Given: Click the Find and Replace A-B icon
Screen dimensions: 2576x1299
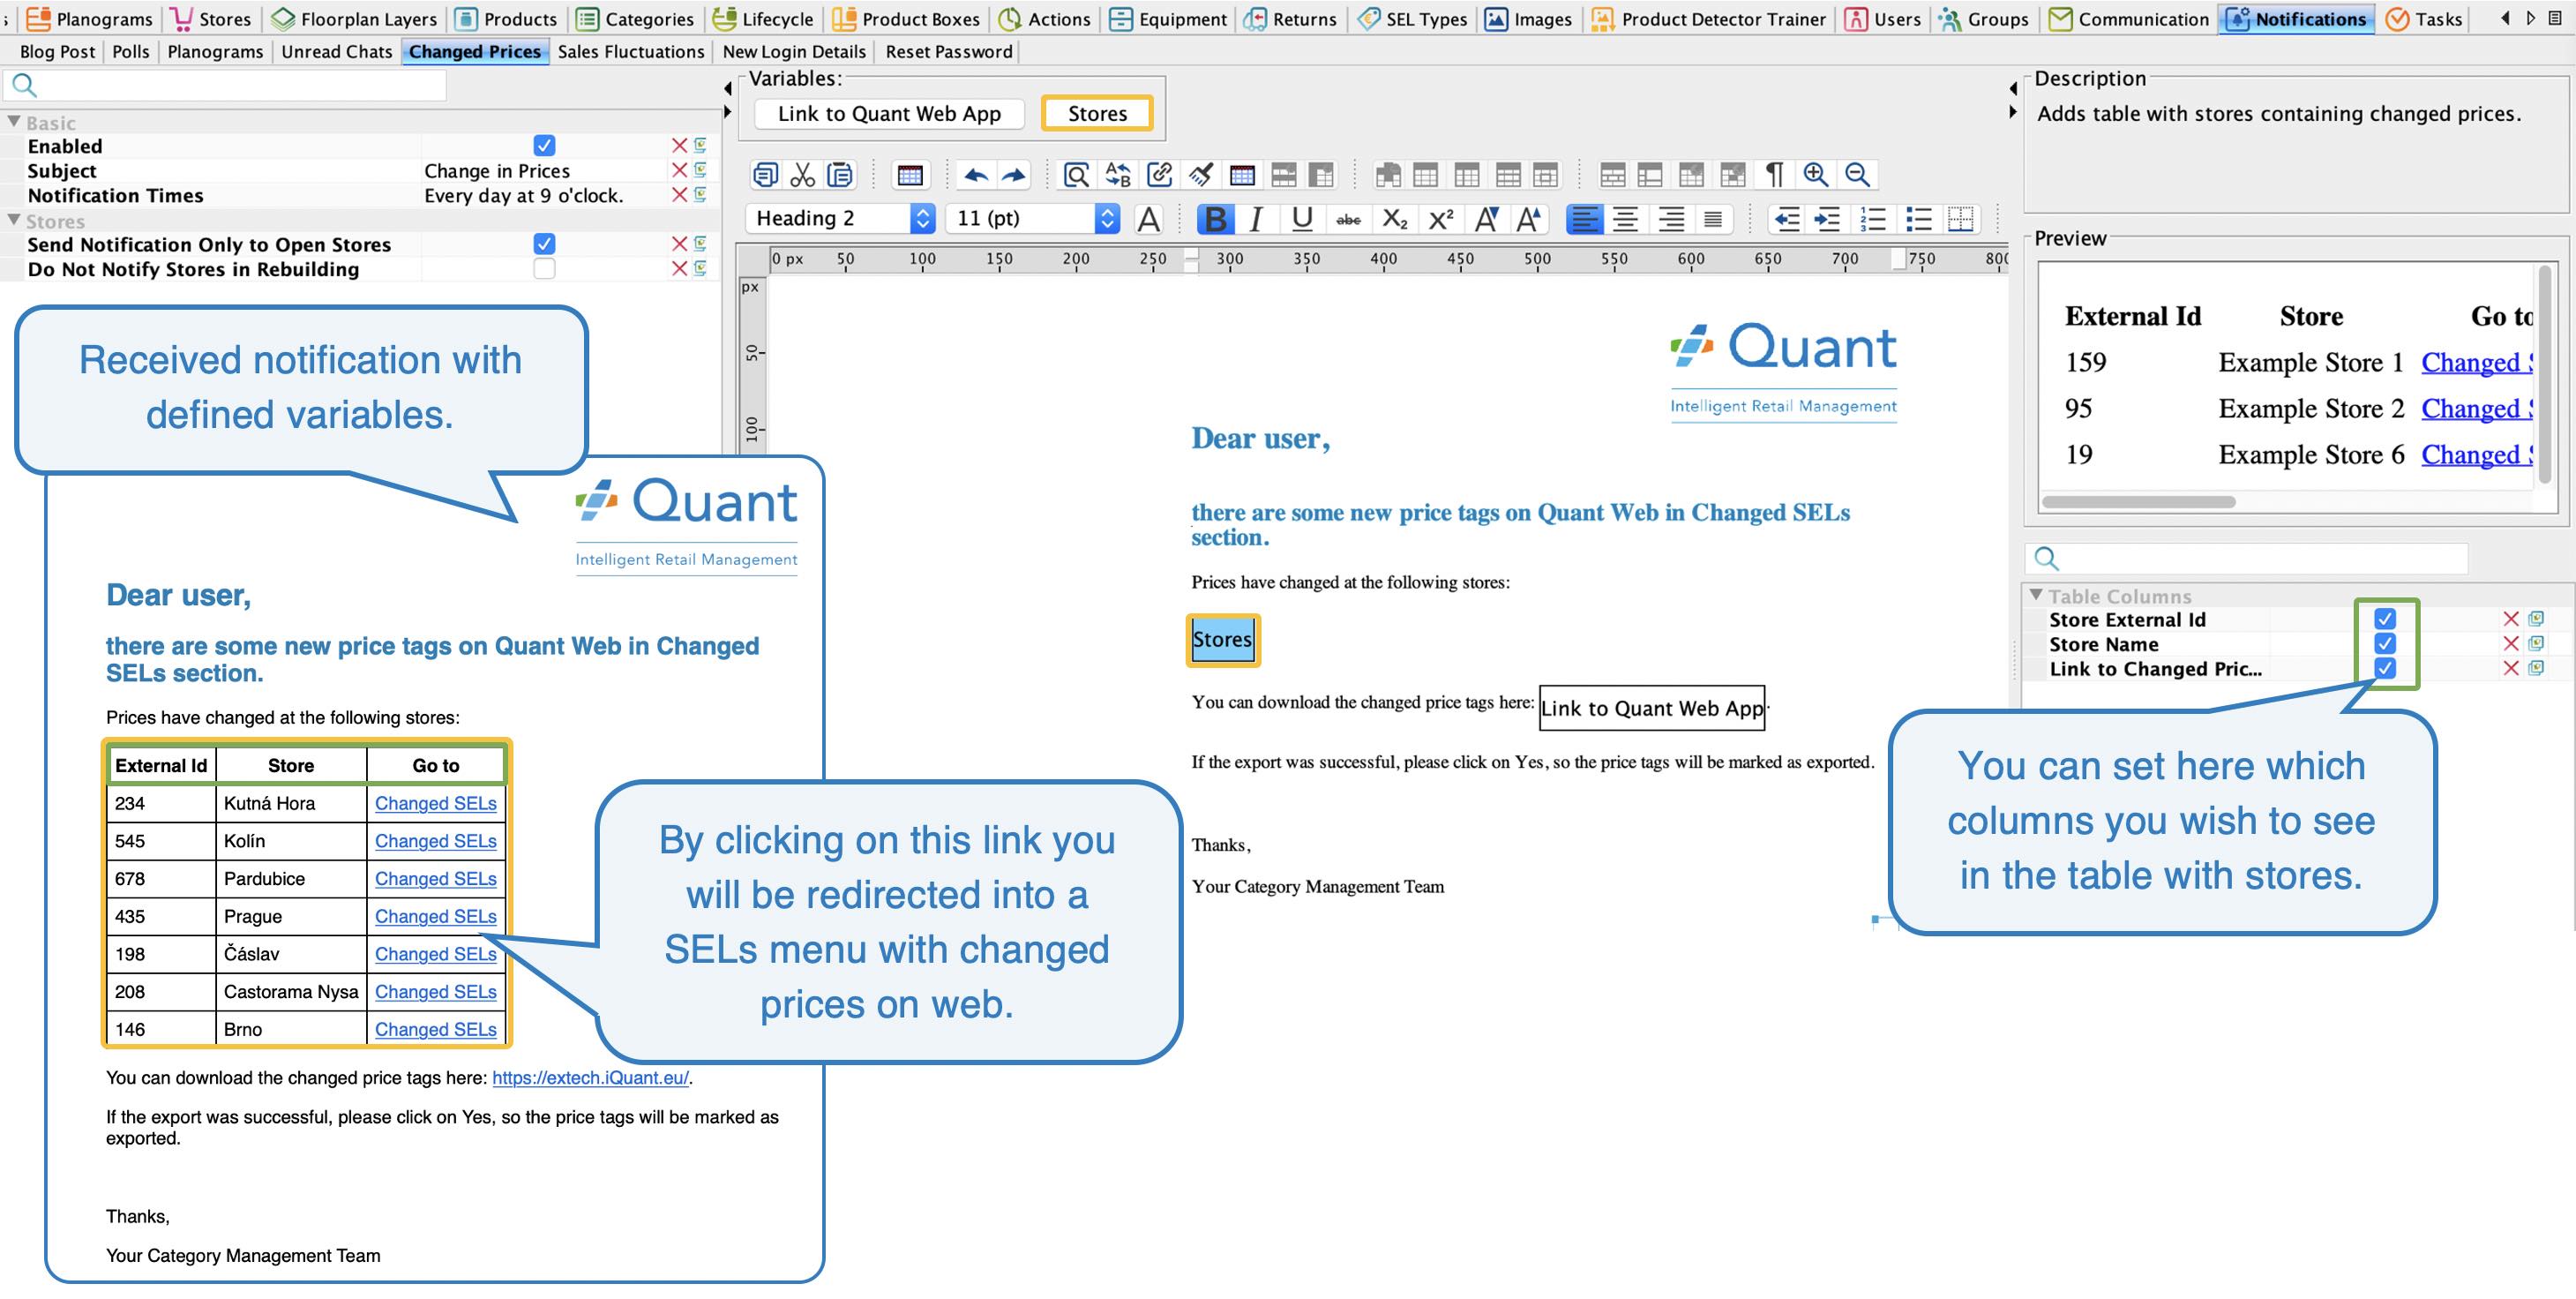Looking at the screenshot, I should (1118, 175).
